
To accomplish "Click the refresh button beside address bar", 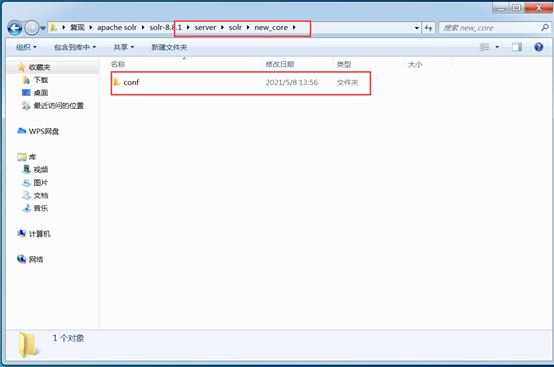I will point(429,28).
